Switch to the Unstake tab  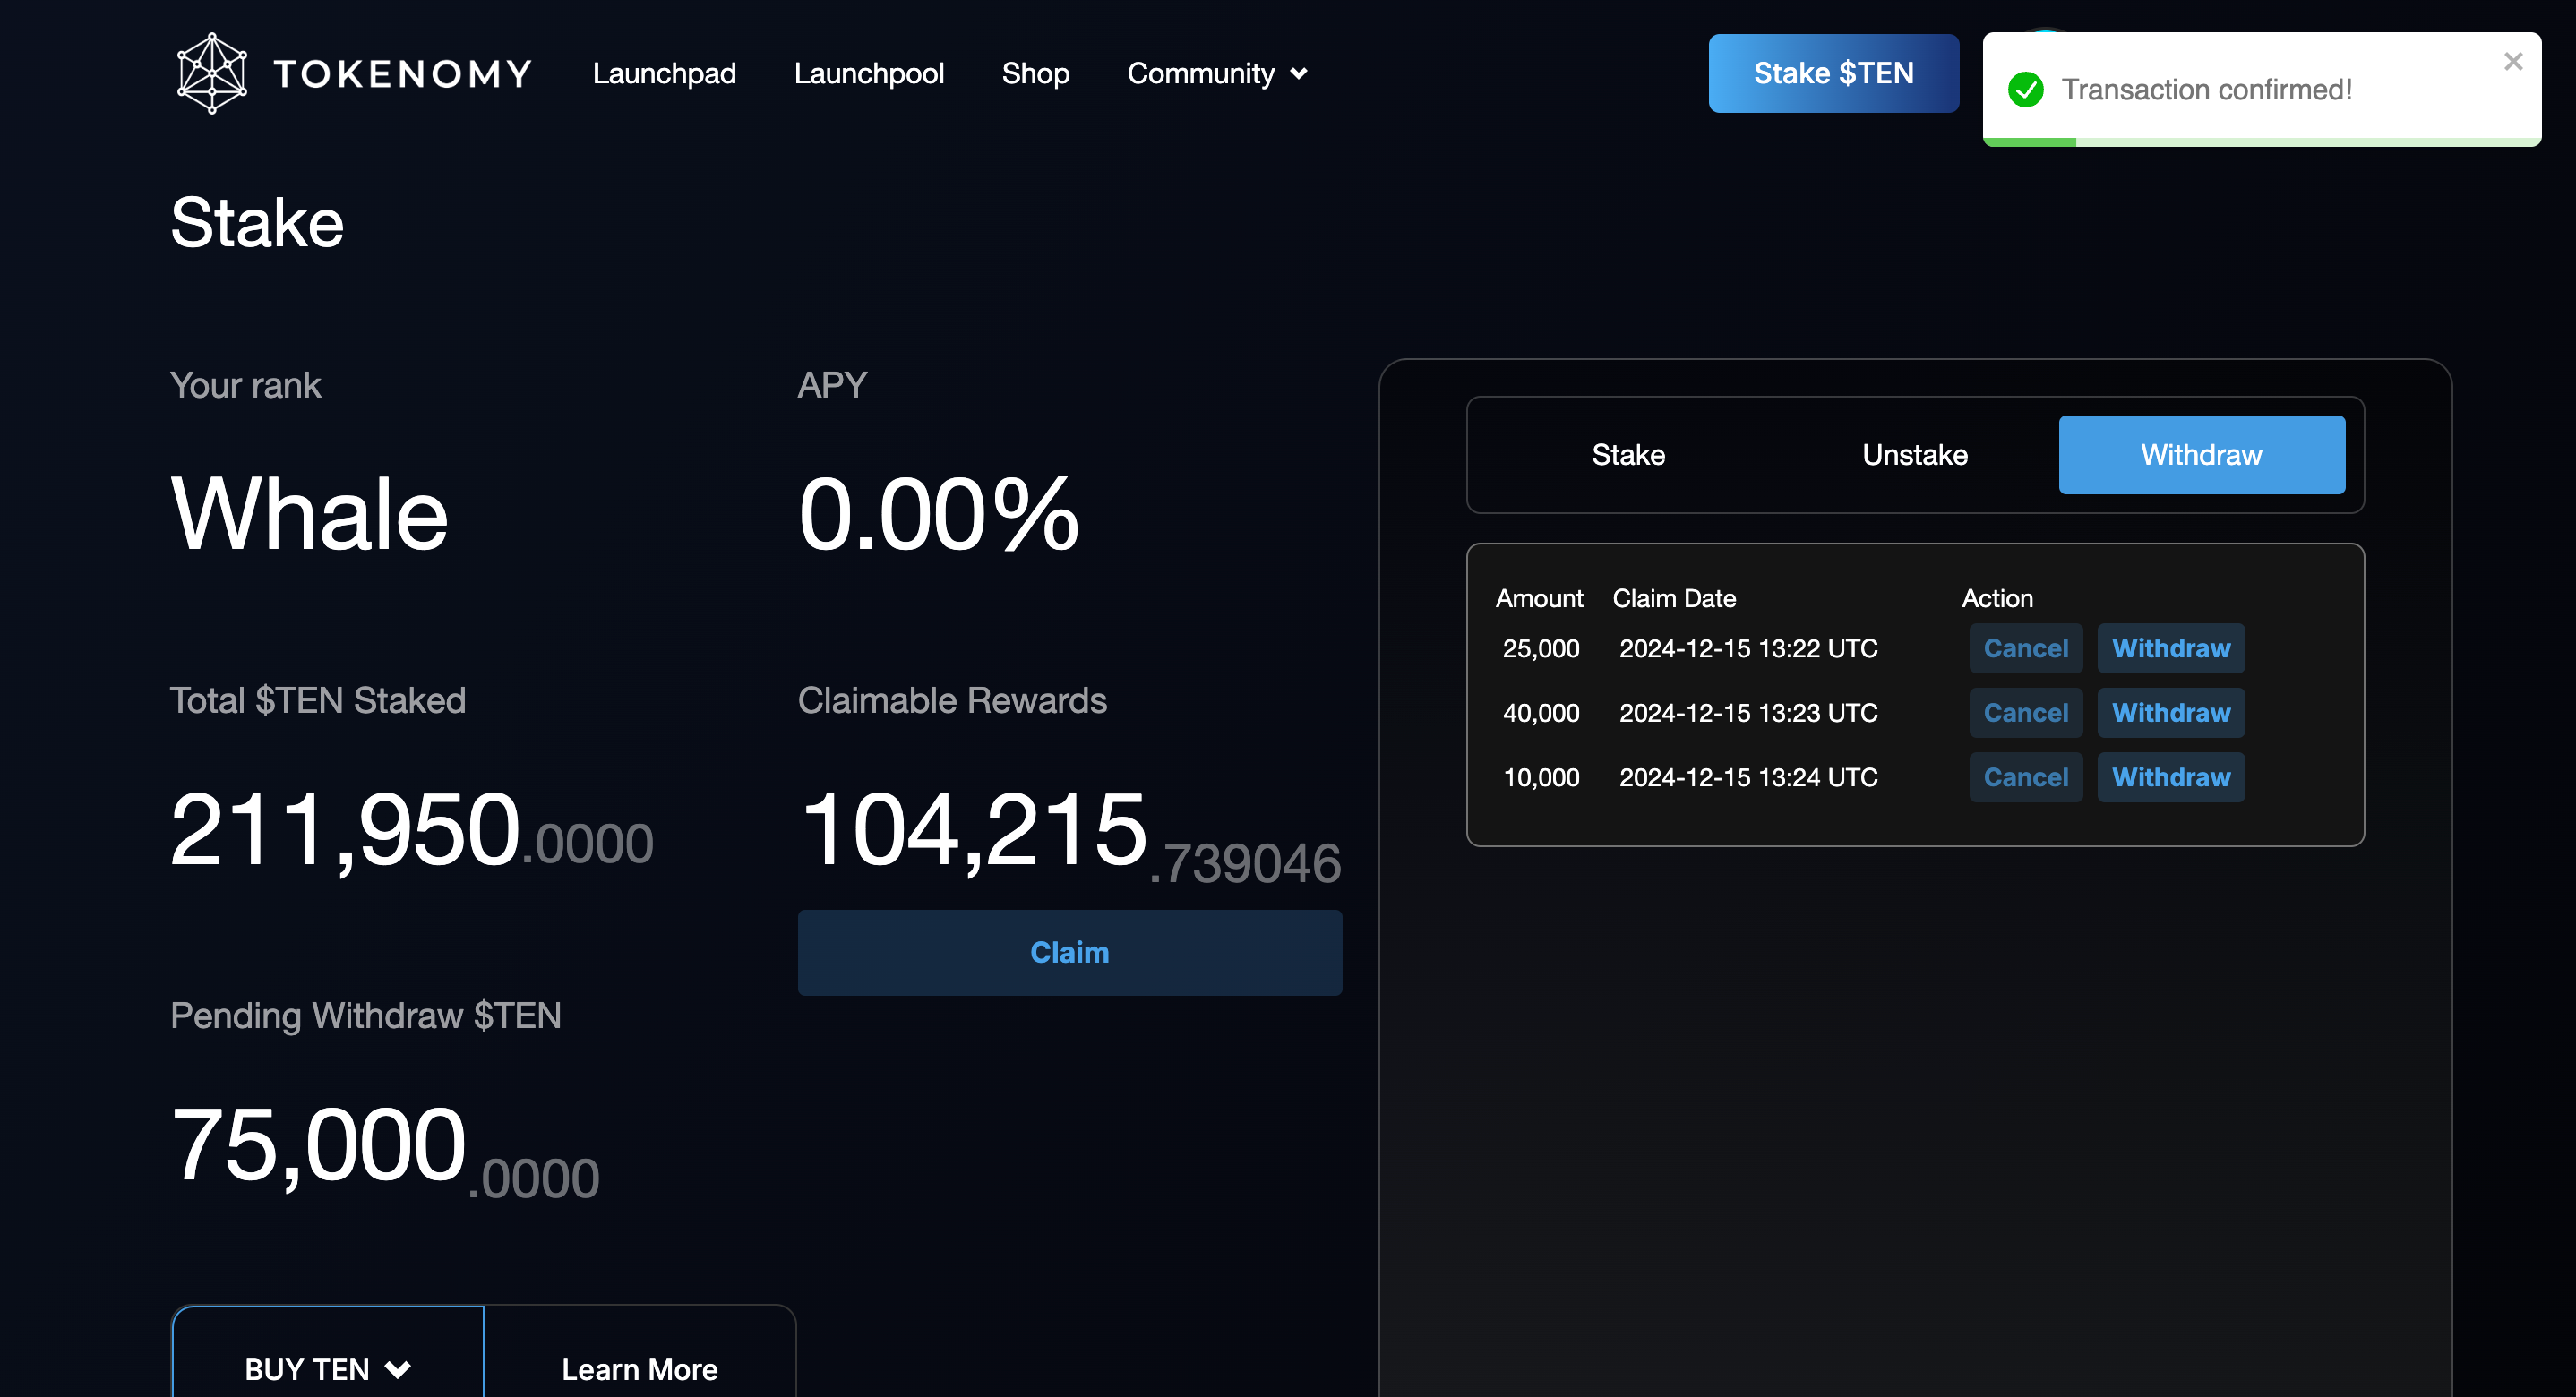1914,455
